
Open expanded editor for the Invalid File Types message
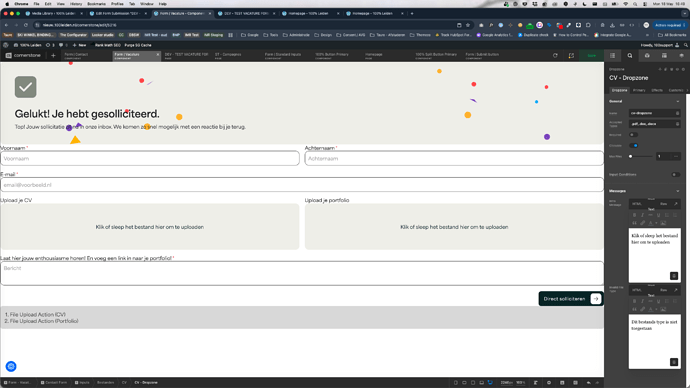click(676, 290)
